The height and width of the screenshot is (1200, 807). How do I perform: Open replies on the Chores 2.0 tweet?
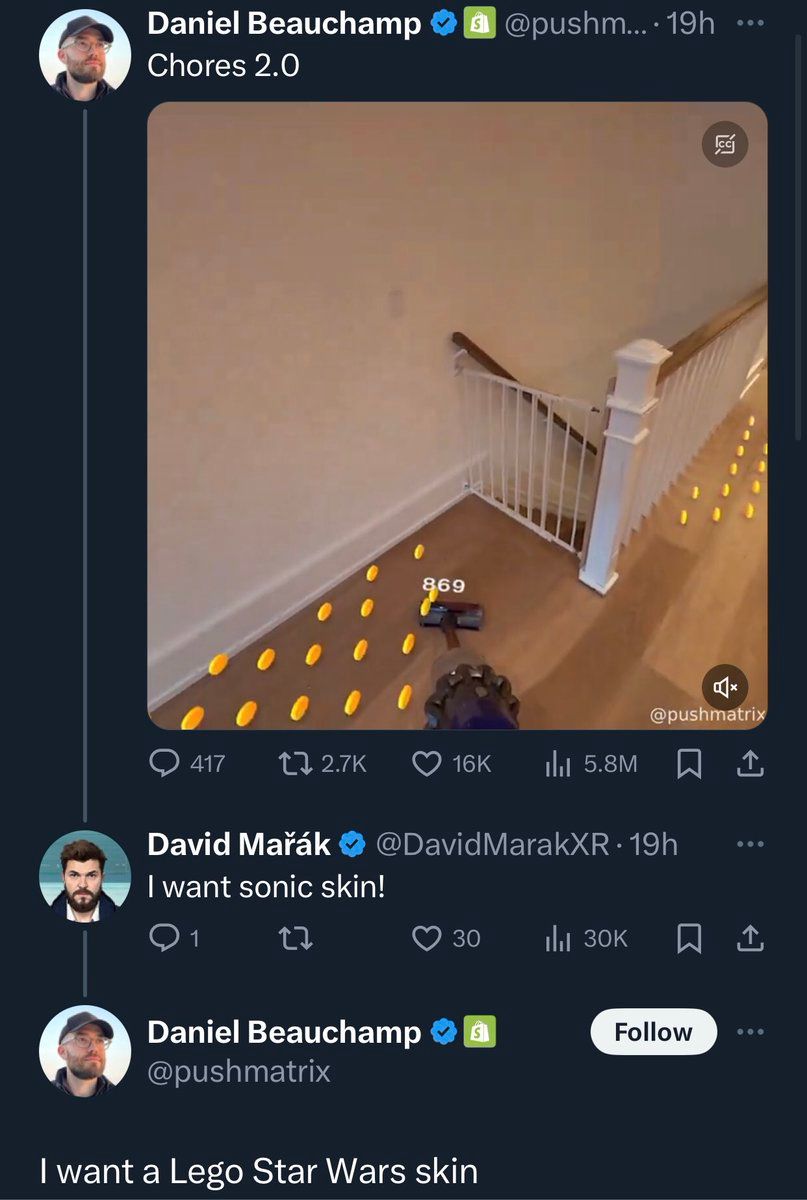click(164, 764)
